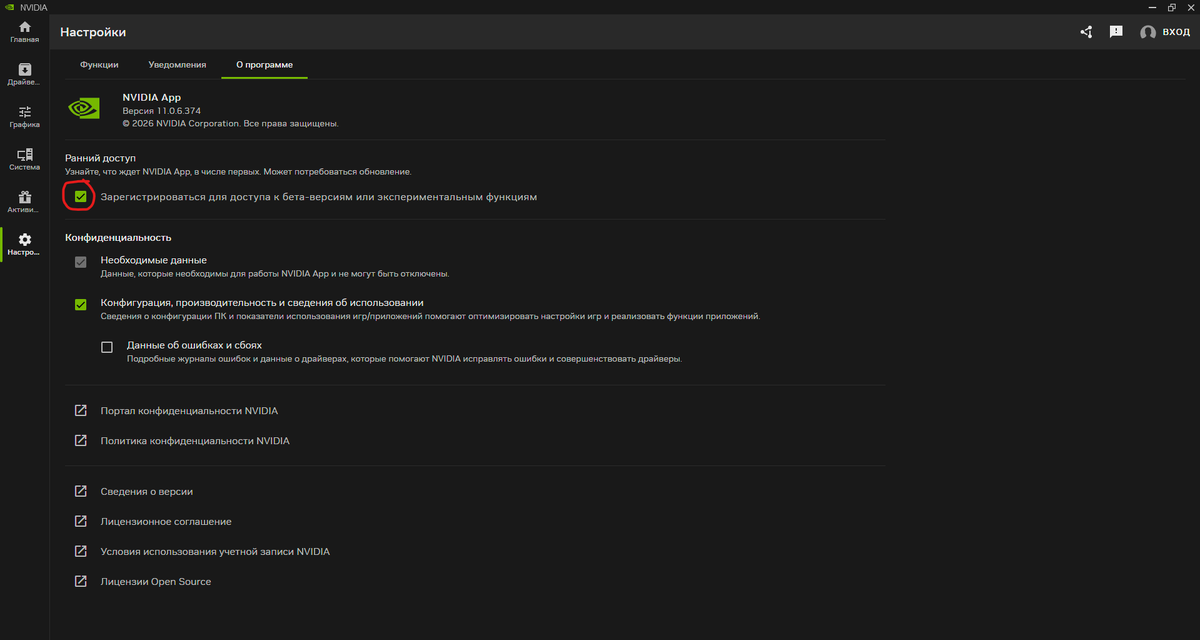This screenshot has width=1200, height=640.
Task: Click the user avatar icon
Action: coord(1148,32)
